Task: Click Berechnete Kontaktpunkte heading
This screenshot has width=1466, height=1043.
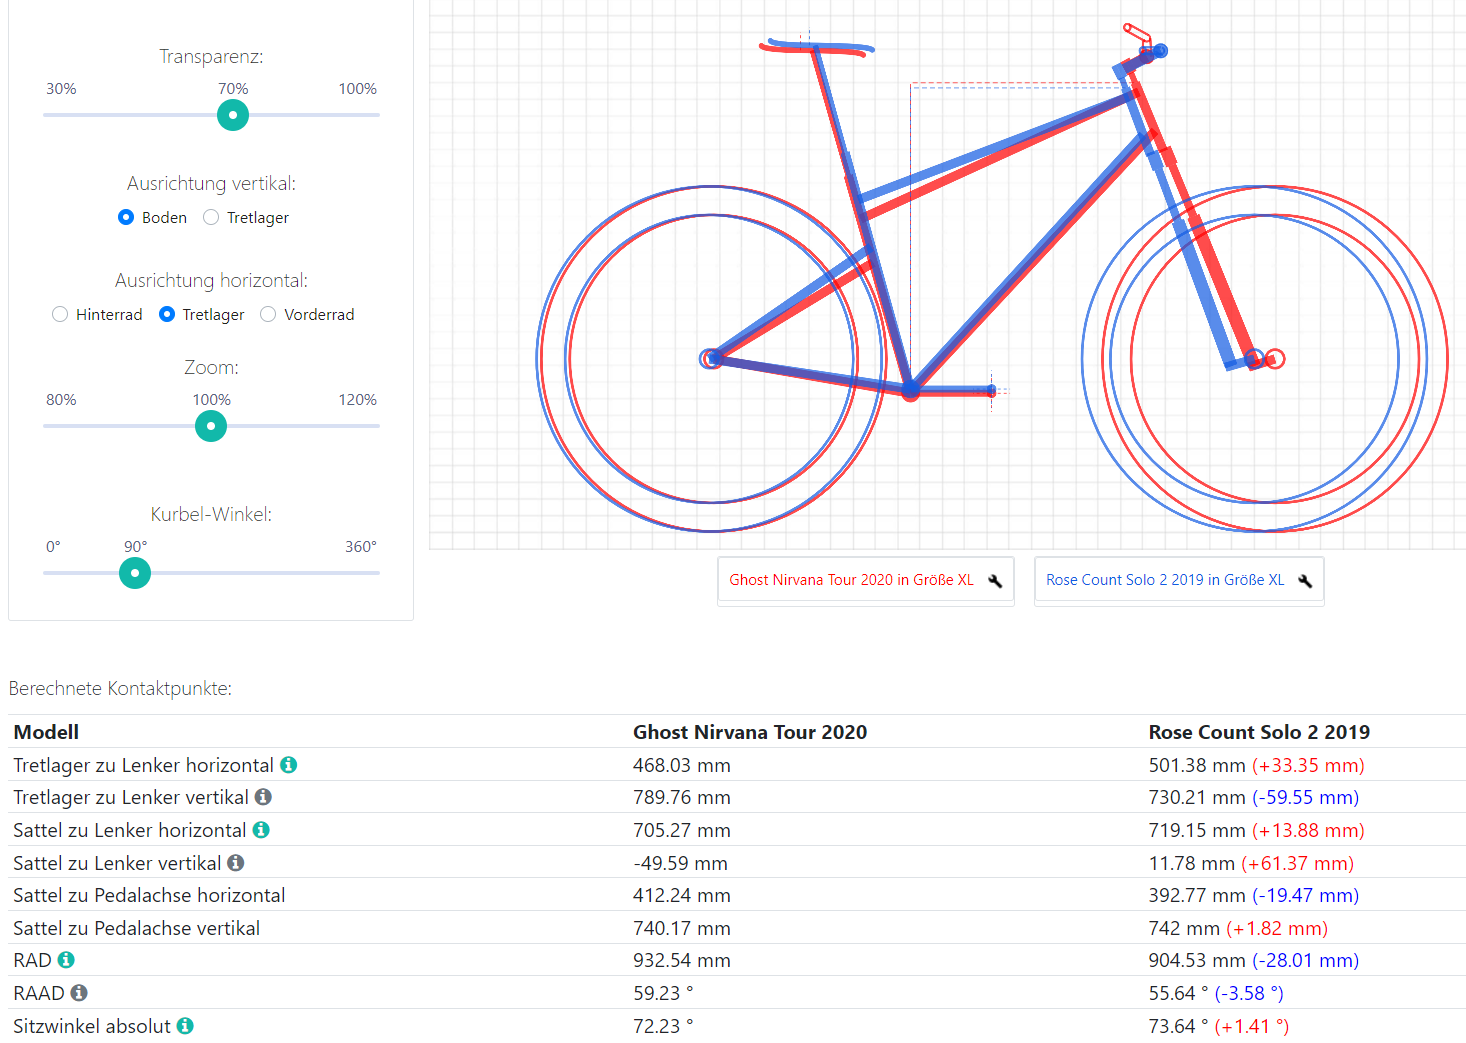Action: coord(120,688)
